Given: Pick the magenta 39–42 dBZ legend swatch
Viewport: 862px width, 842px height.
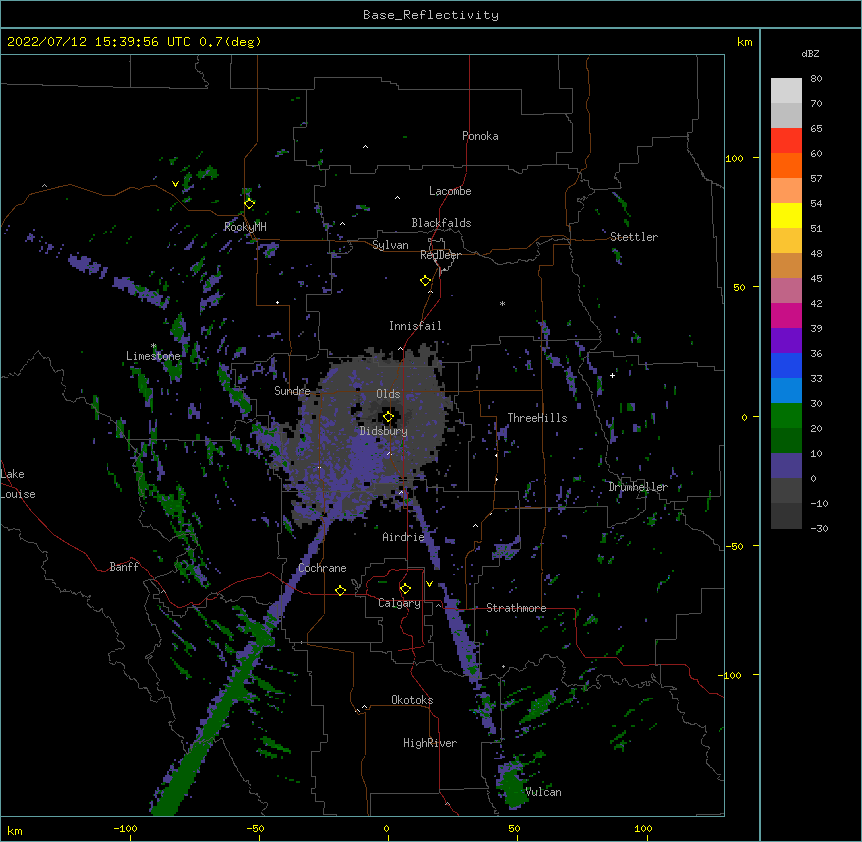Looking at the screenshot, I should [x=786, y=315].
